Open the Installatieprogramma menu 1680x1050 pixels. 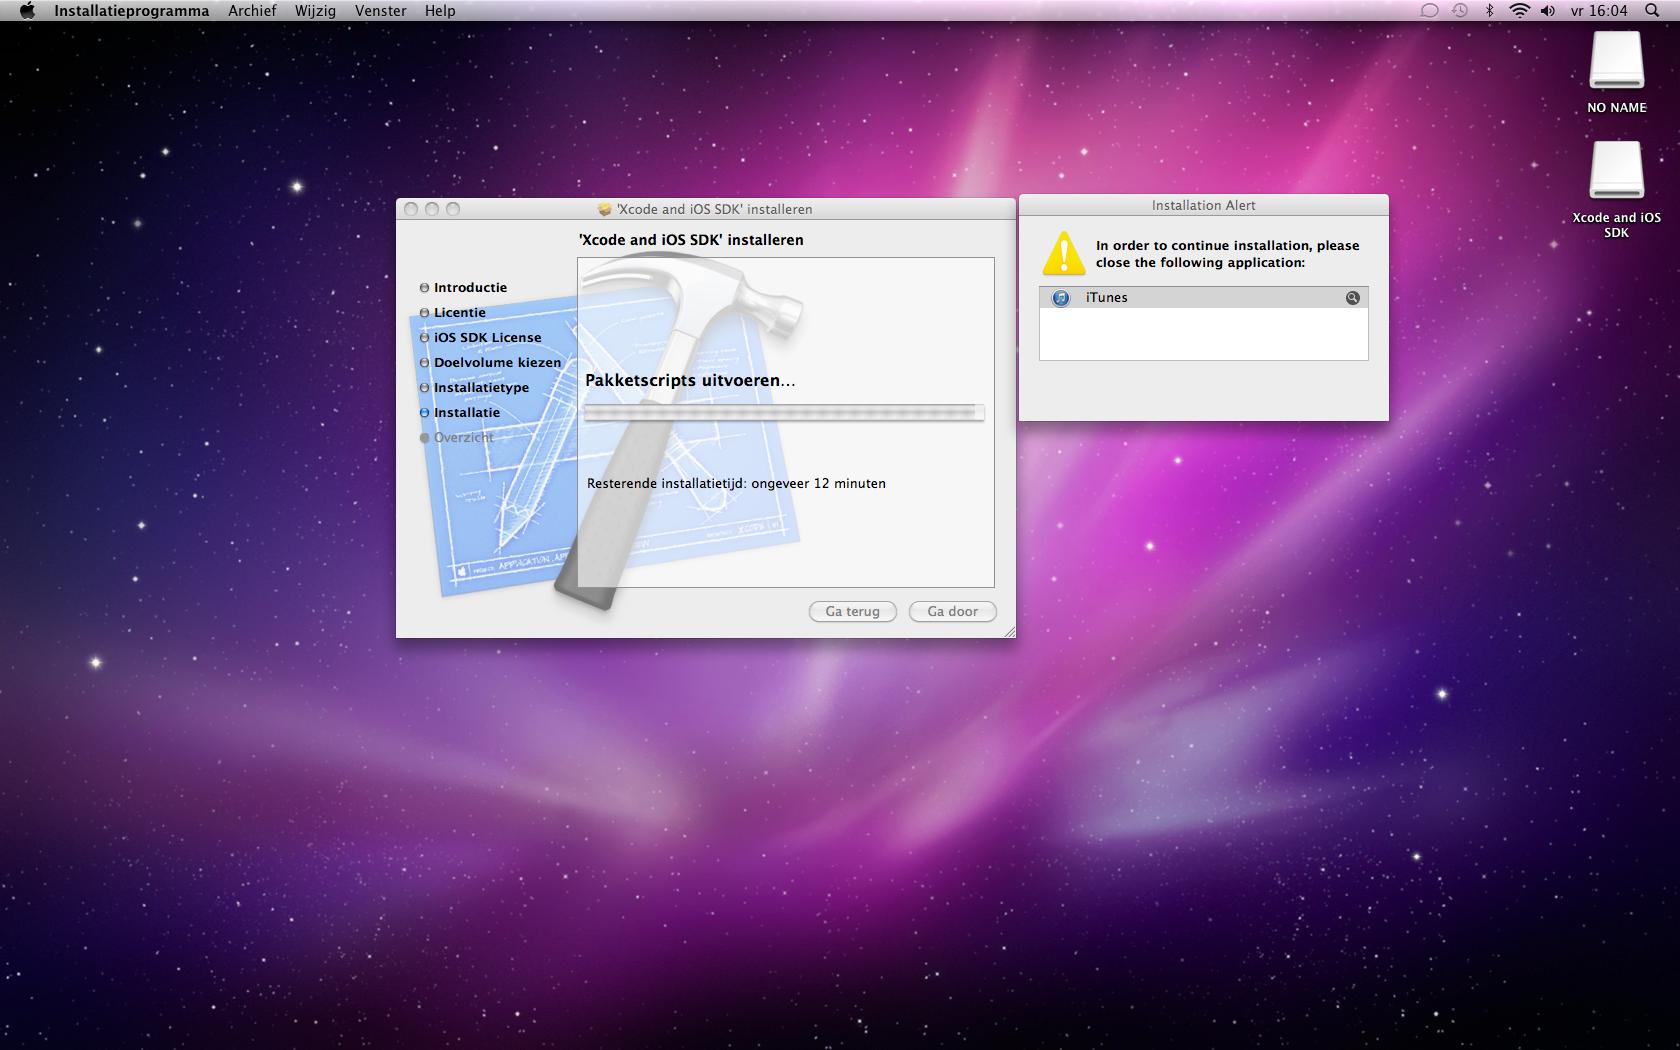(132, 11)
